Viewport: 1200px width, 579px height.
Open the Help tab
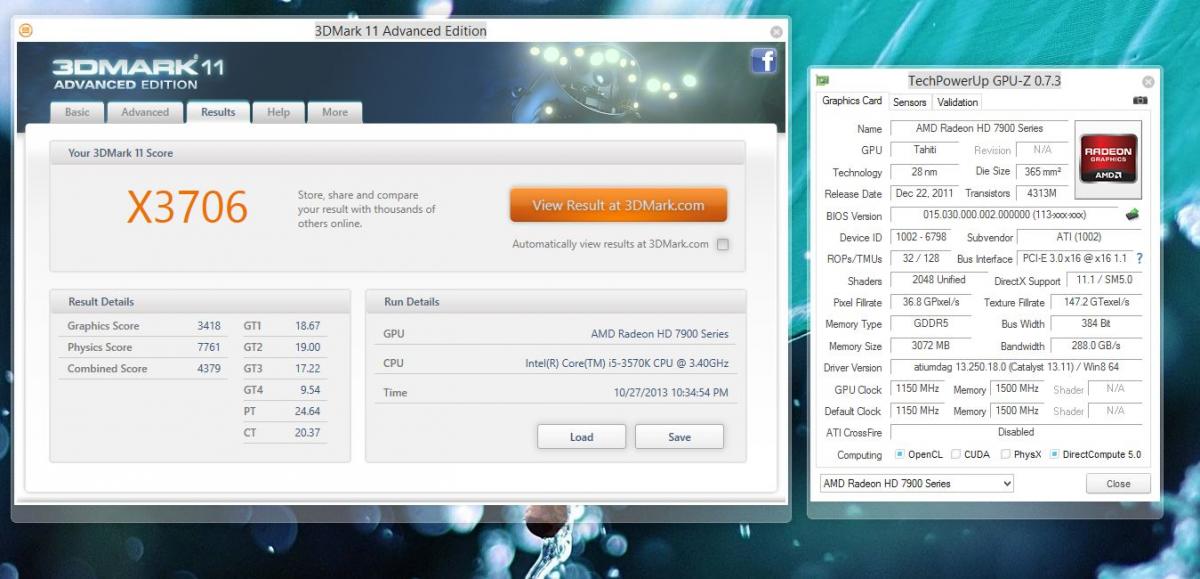[x=278, y=112]
